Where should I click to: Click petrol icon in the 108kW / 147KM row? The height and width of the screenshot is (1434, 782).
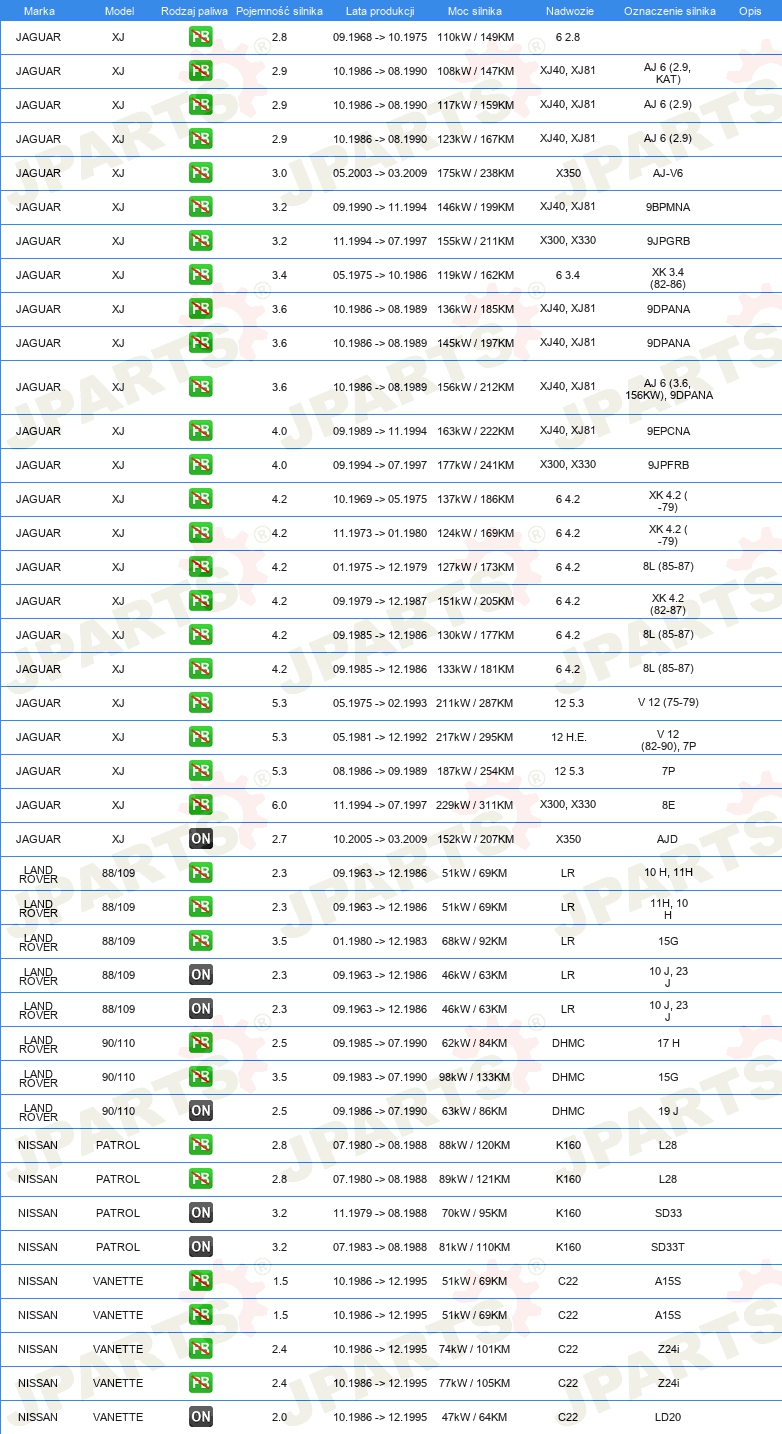click(x=201, y=72)
